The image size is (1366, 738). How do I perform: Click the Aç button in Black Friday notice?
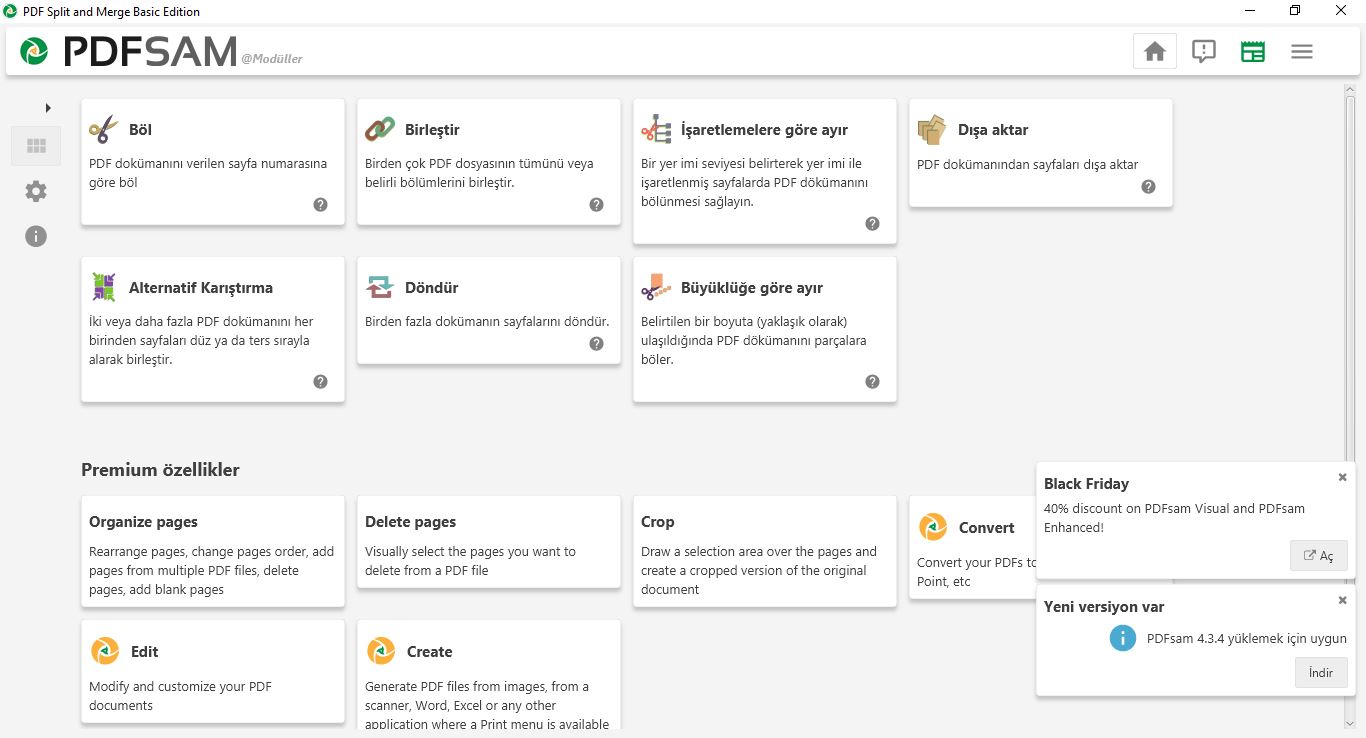(x=1319, y=556)
